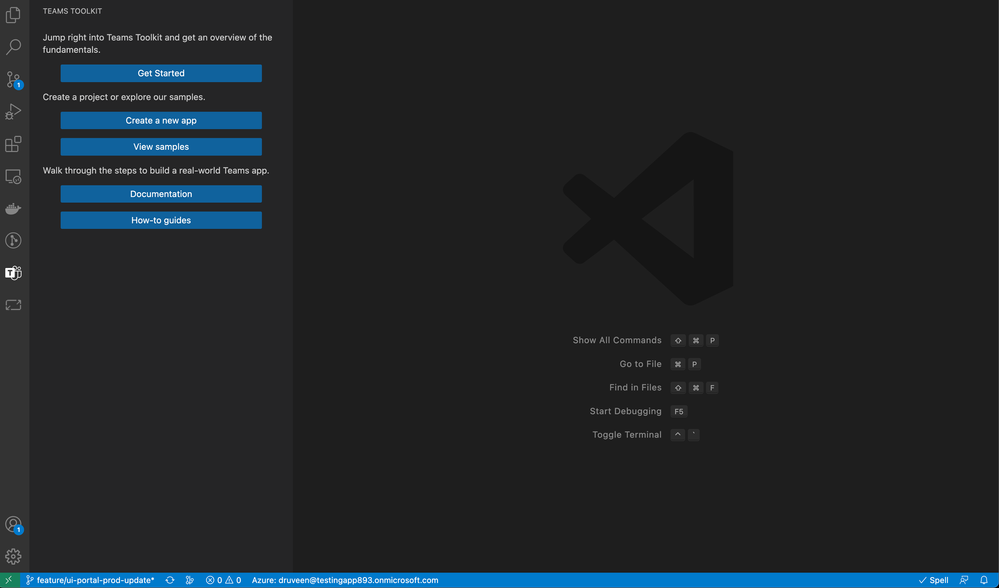Open Run and Debug view
Image resolution: width=999 pixels, height=588 pixels.
pos(13,111)
